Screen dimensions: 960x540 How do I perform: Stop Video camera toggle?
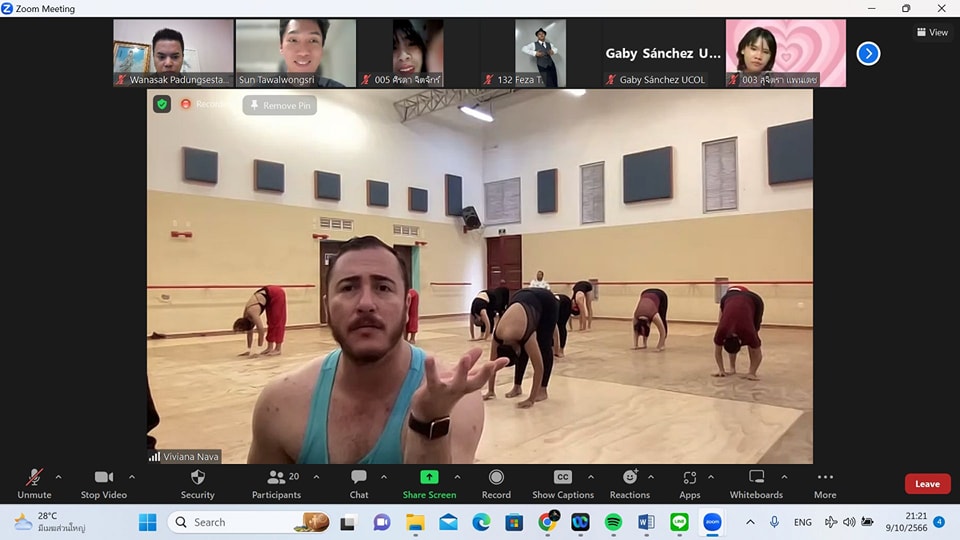(103, 479)
